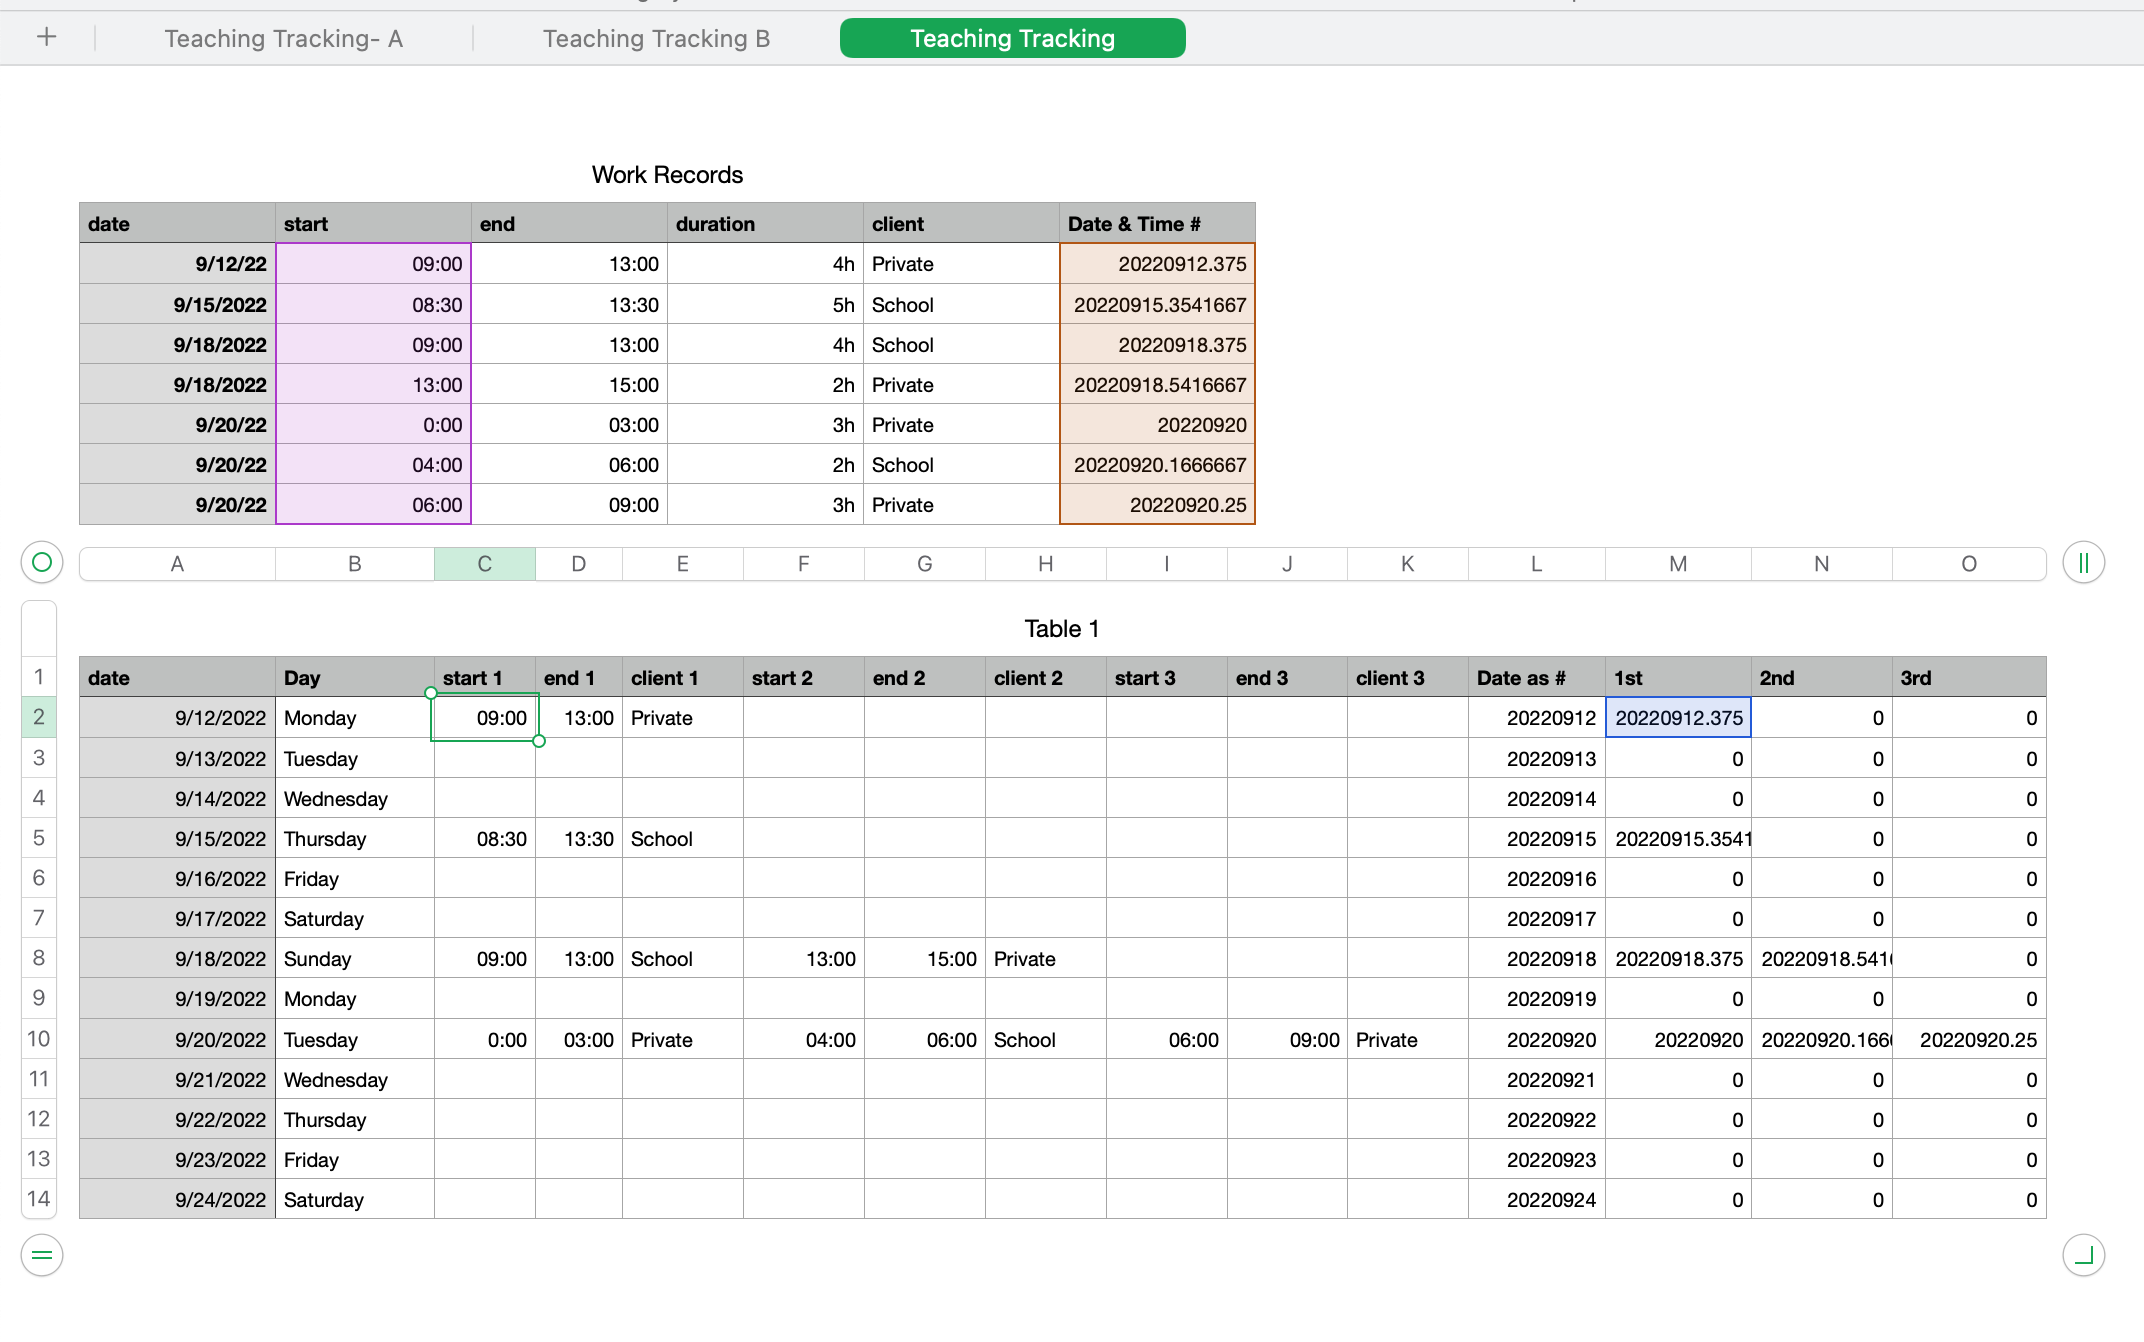Image resolution: width=2144 pixels, height=1342 pixels.
Task: Switch to Teaching Tracking- A sheet tab
Action: point(283,38)
